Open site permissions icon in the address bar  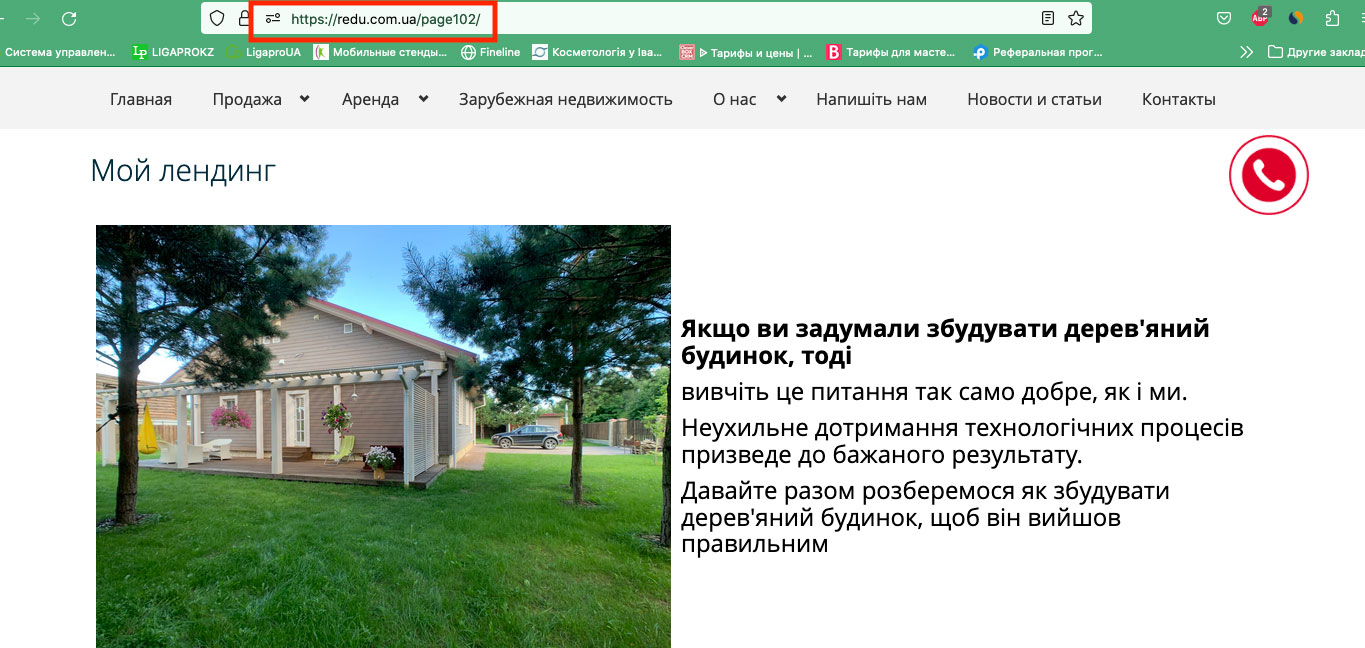point(273,18)
